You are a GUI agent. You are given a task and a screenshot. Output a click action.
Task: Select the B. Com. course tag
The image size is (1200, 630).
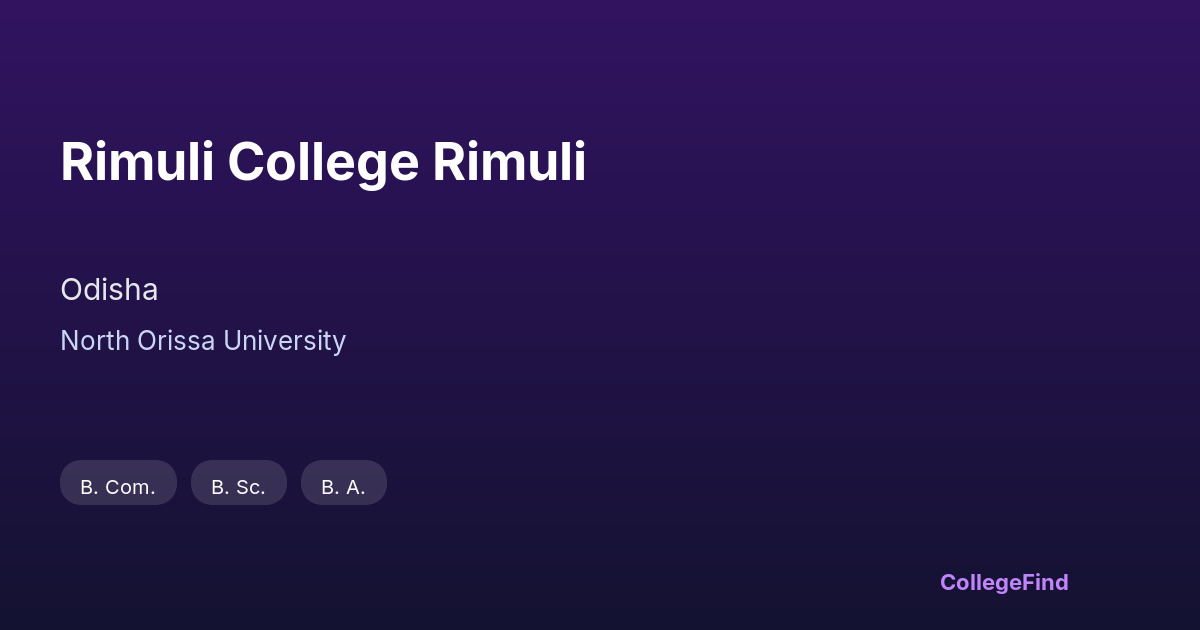118,486
